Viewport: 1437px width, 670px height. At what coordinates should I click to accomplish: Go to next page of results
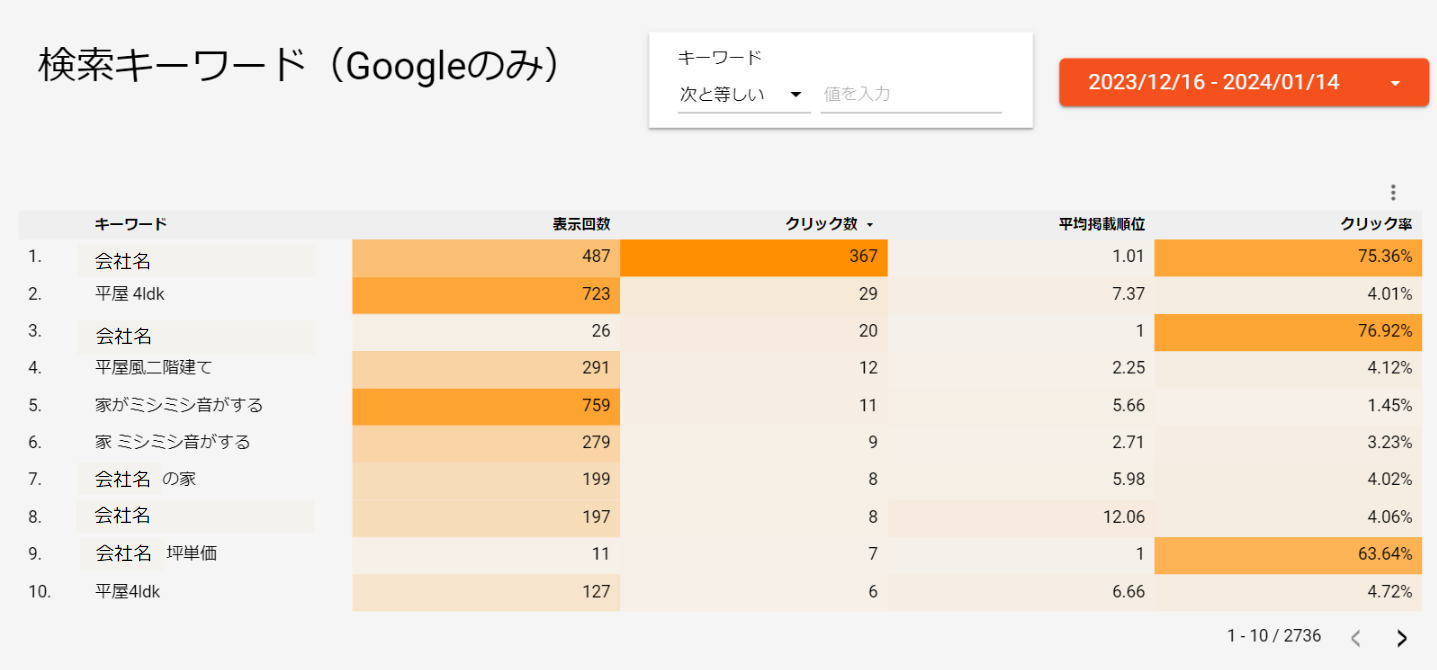[1402, 638]
